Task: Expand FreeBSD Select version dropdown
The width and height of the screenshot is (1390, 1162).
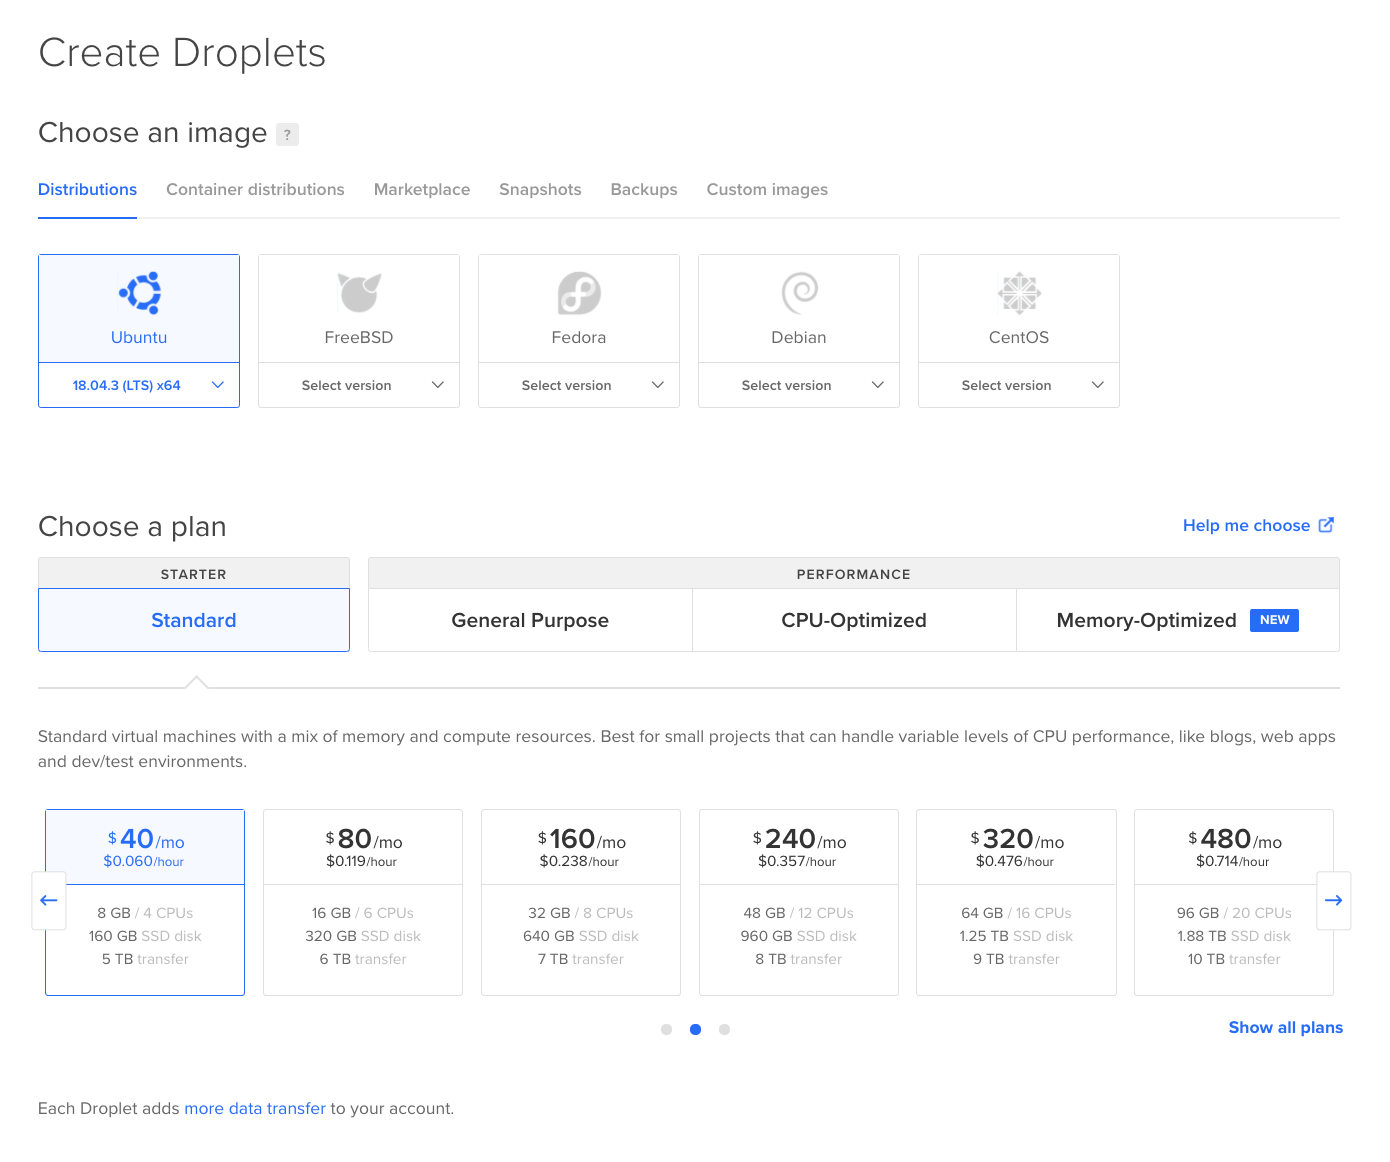Action: 359,385
